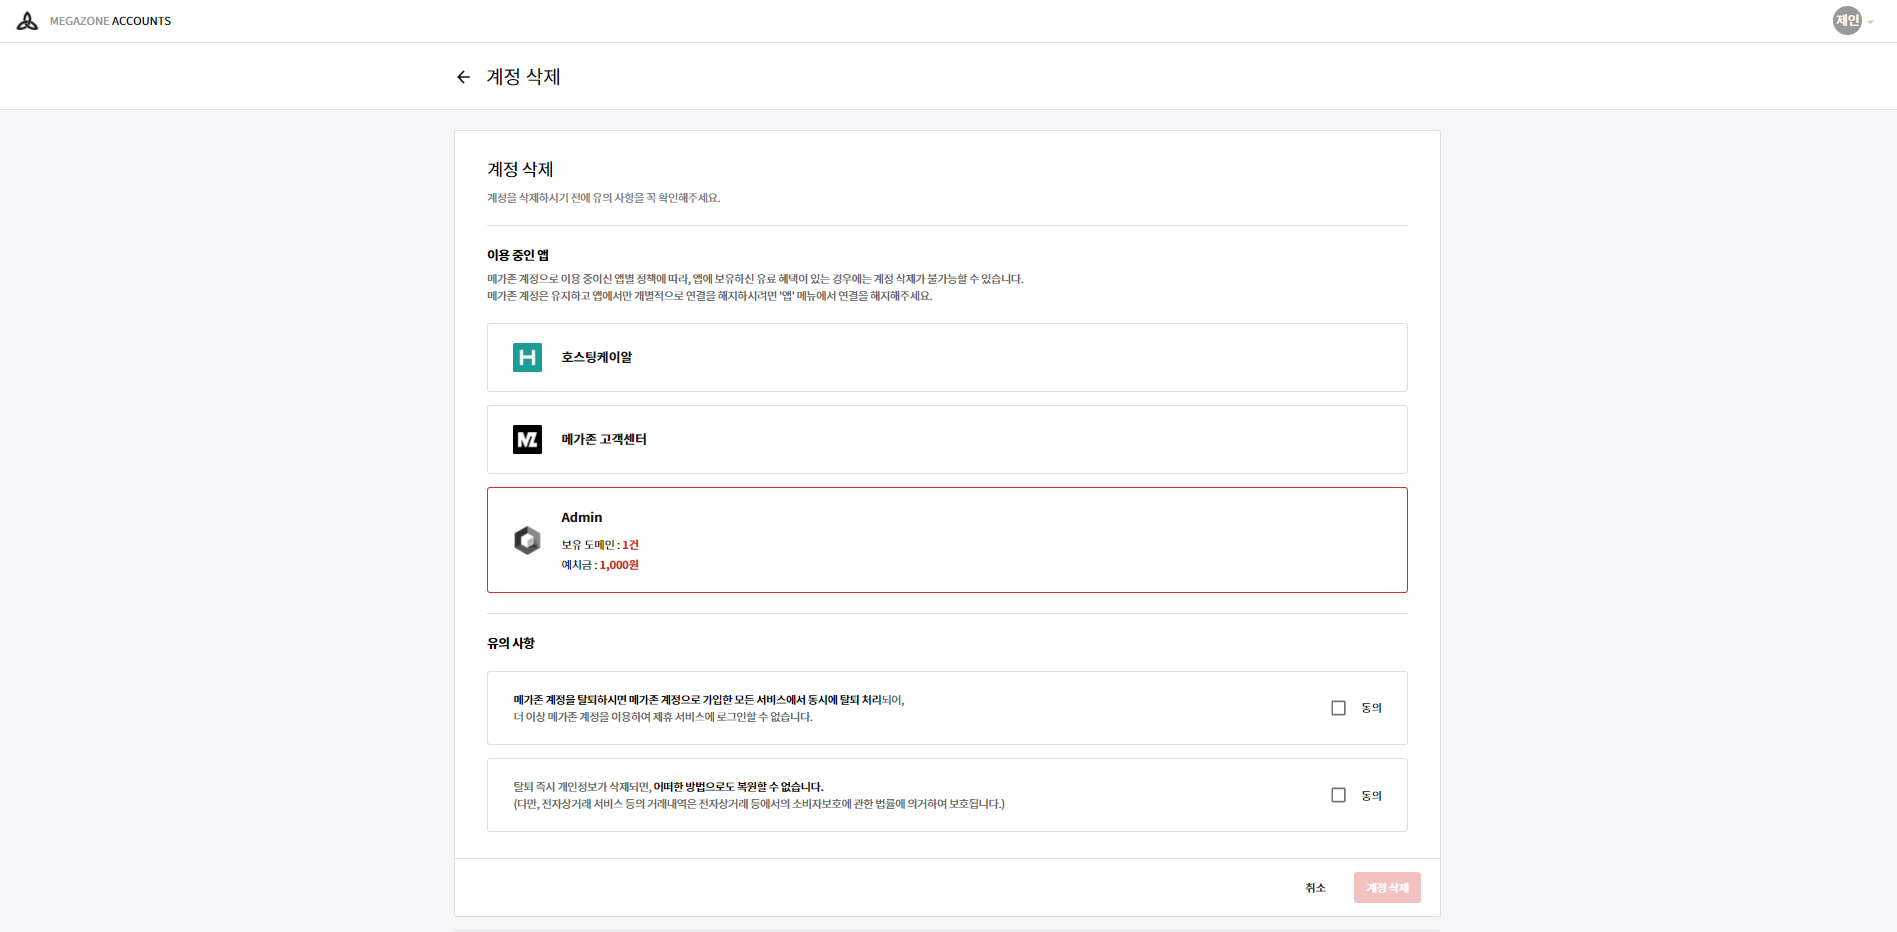Click the 제인 user avatar

click(x=1846, y=20)
